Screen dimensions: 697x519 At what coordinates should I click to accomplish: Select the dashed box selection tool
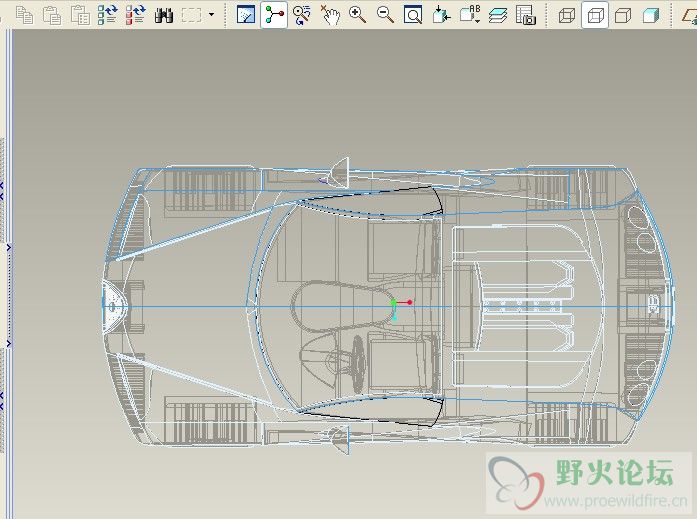coord(192,16)
